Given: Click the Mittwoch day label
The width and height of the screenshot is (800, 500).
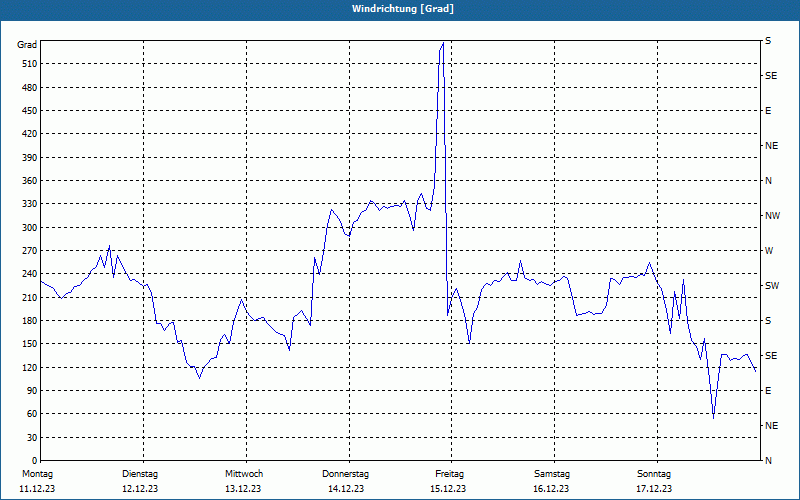Looking at the screenshot, I should [x=244, y=474].
